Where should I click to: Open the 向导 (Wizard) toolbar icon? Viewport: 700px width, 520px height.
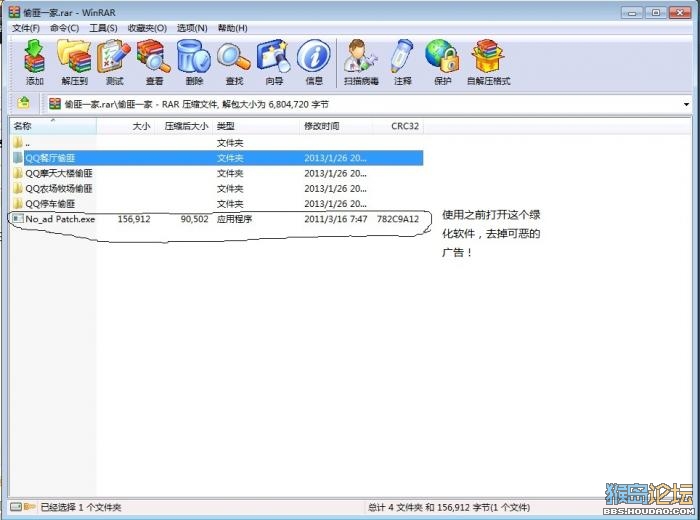pyautogui.click(x=274, y=57)
